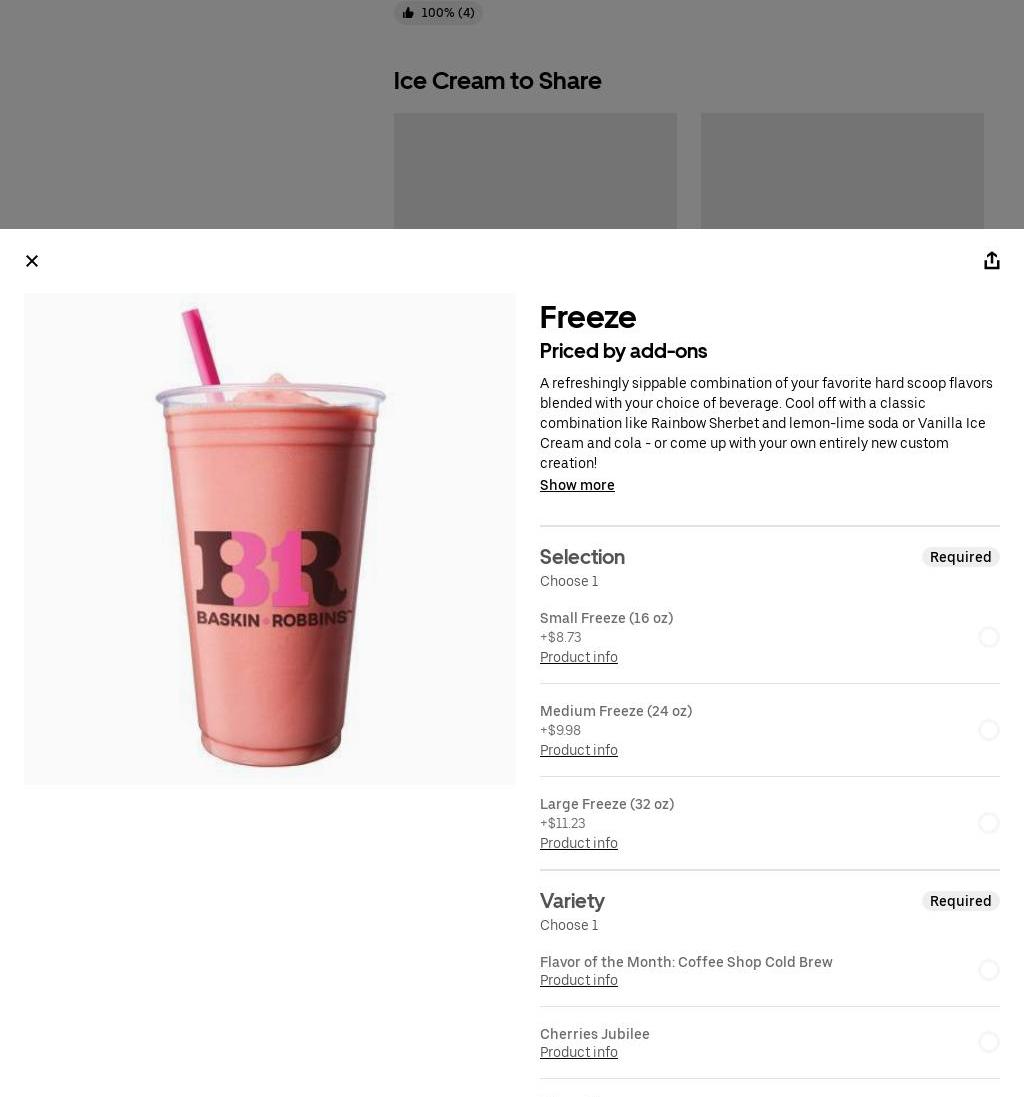This screenshot has width=1024, height=1097.
Task: Open Product info for Large Freeze
Action: (578, 844)
